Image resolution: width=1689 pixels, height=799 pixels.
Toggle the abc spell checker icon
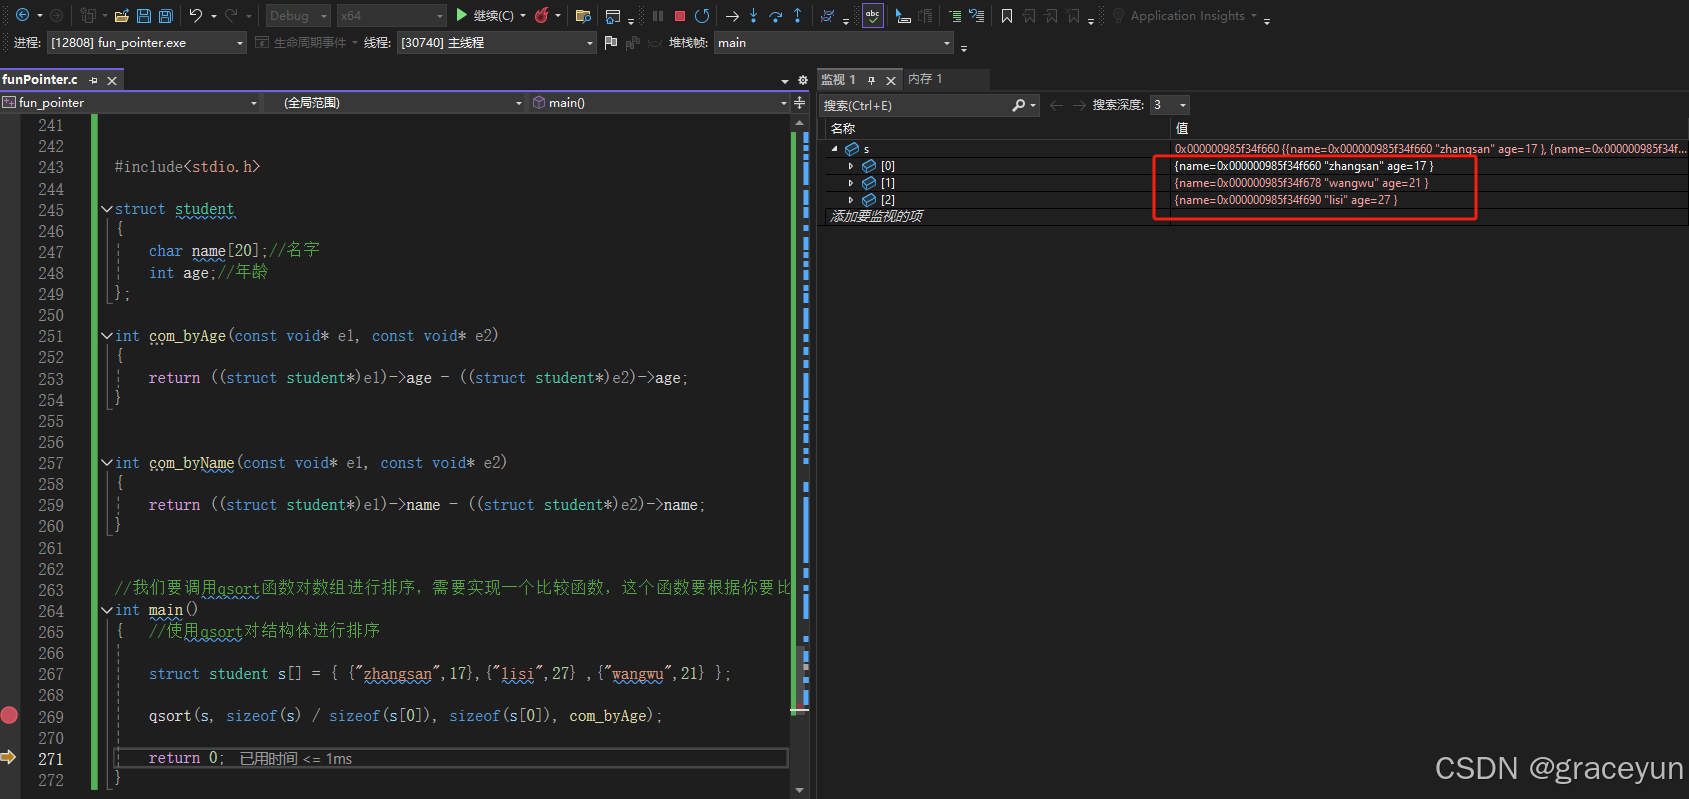tap(873, 15)
